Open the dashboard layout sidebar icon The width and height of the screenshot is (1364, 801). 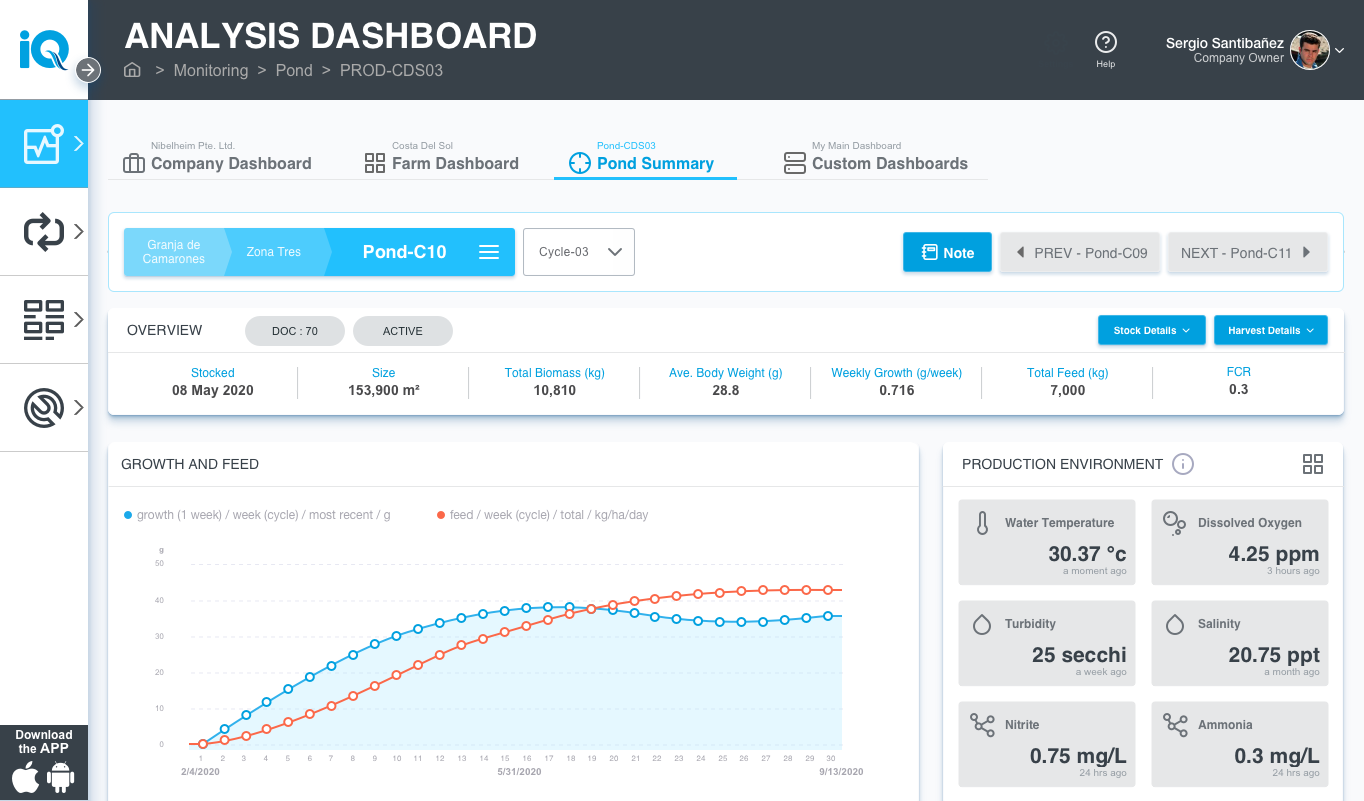[x=44, y=320]
